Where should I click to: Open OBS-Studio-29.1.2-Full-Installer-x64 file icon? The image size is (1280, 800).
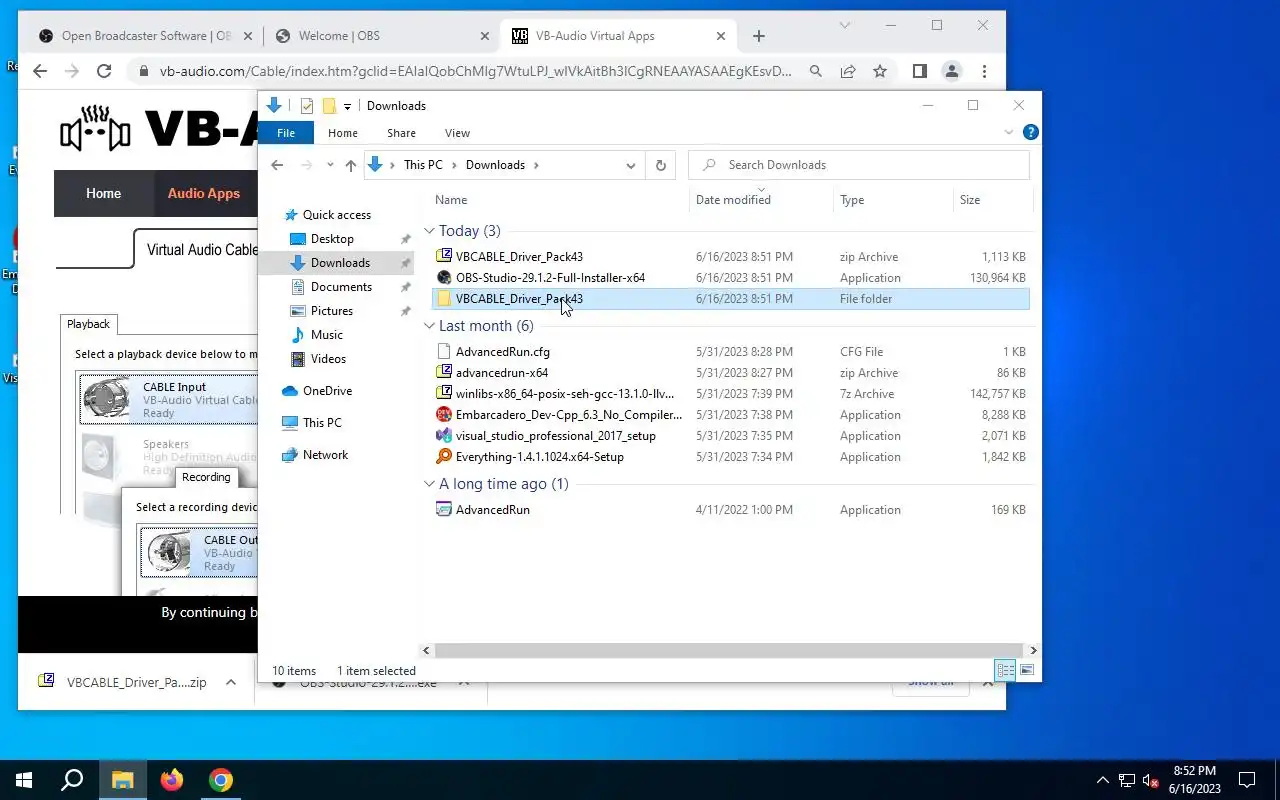click(x=445, y=278)
